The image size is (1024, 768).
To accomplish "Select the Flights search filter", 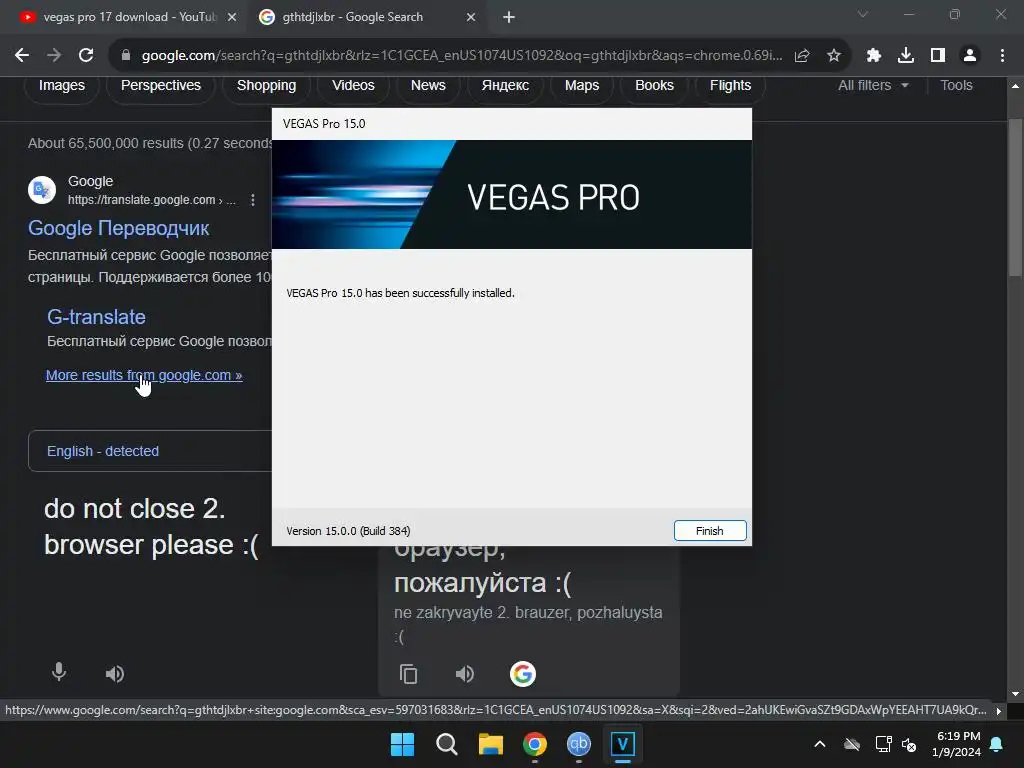I will (x=730, y=86).
